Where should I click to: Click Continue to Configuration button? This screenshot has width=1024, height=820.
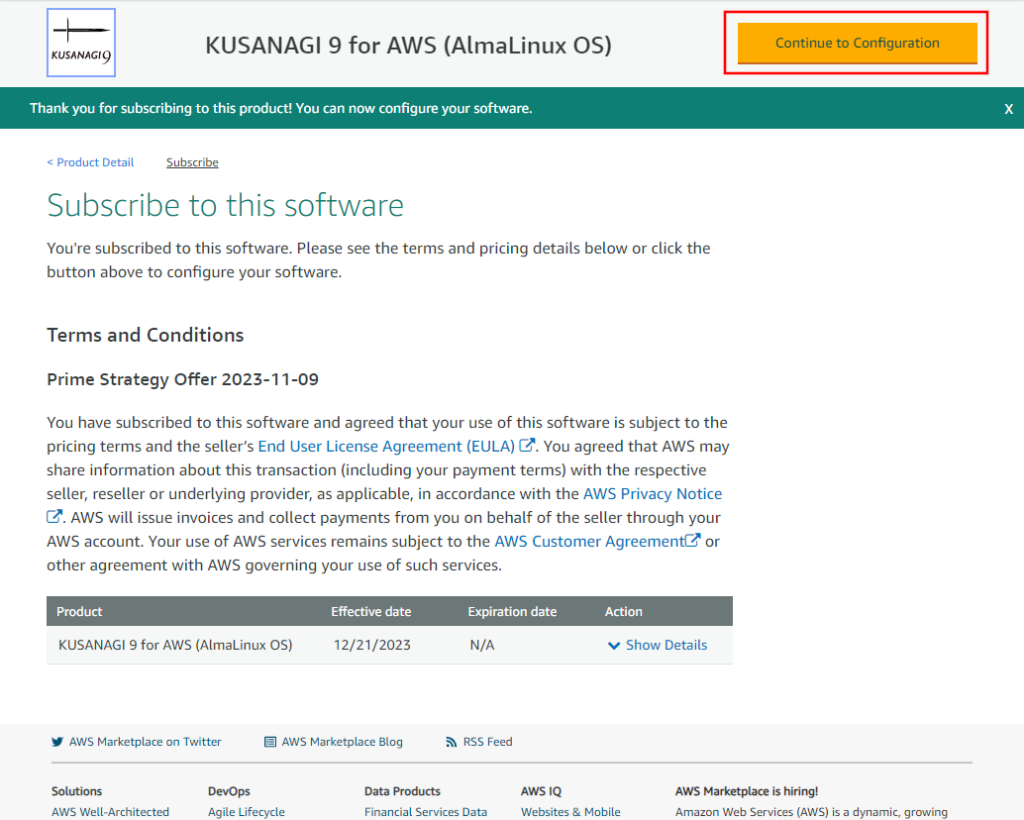click(x=857, y=43)
